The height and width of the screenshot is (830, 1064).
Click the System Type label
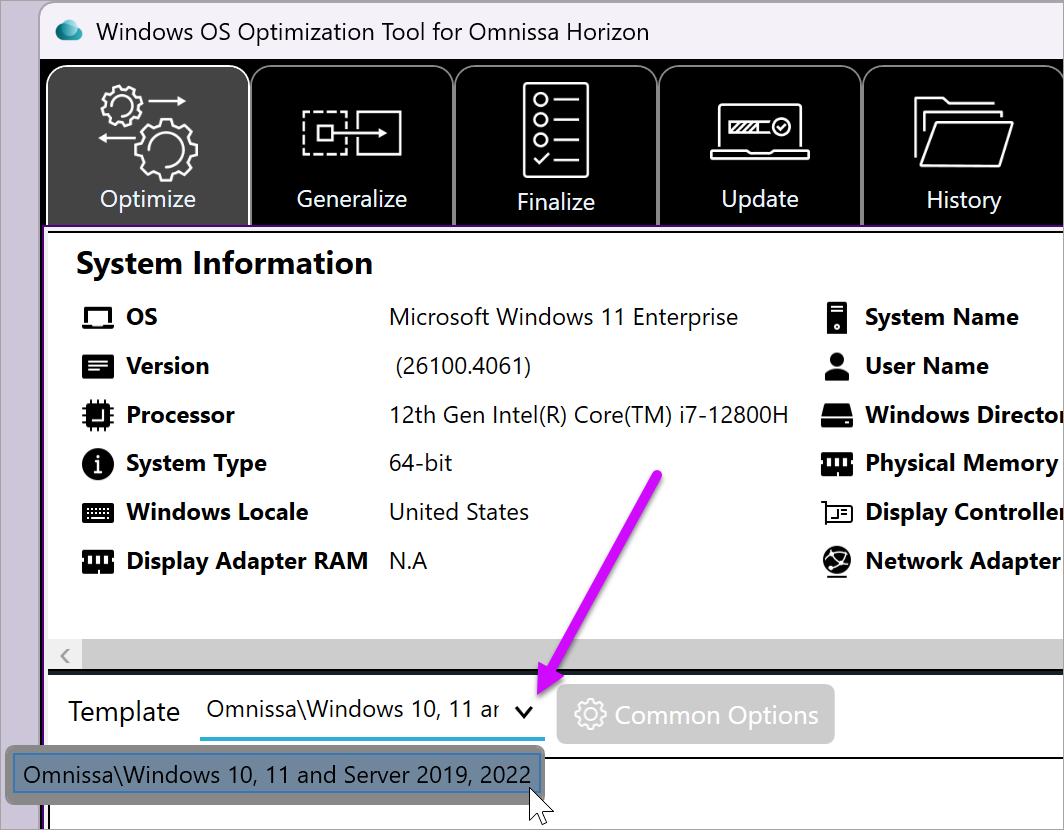(x=196, y=464)
